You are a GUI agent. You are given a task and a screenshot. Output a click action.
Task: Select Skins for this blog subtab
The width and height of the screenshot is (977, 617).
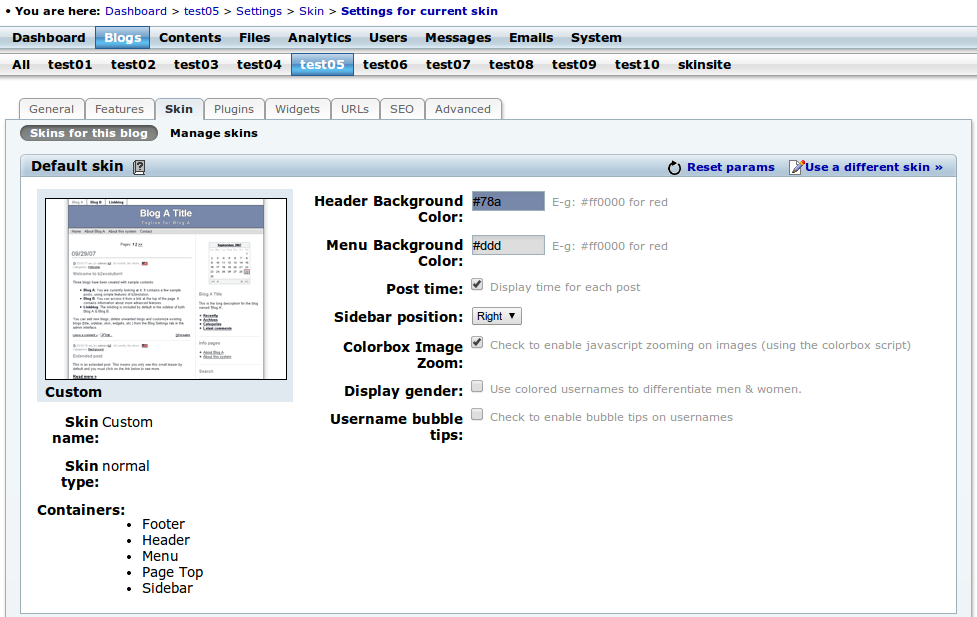pyautogui.click(x=89, y=133)
